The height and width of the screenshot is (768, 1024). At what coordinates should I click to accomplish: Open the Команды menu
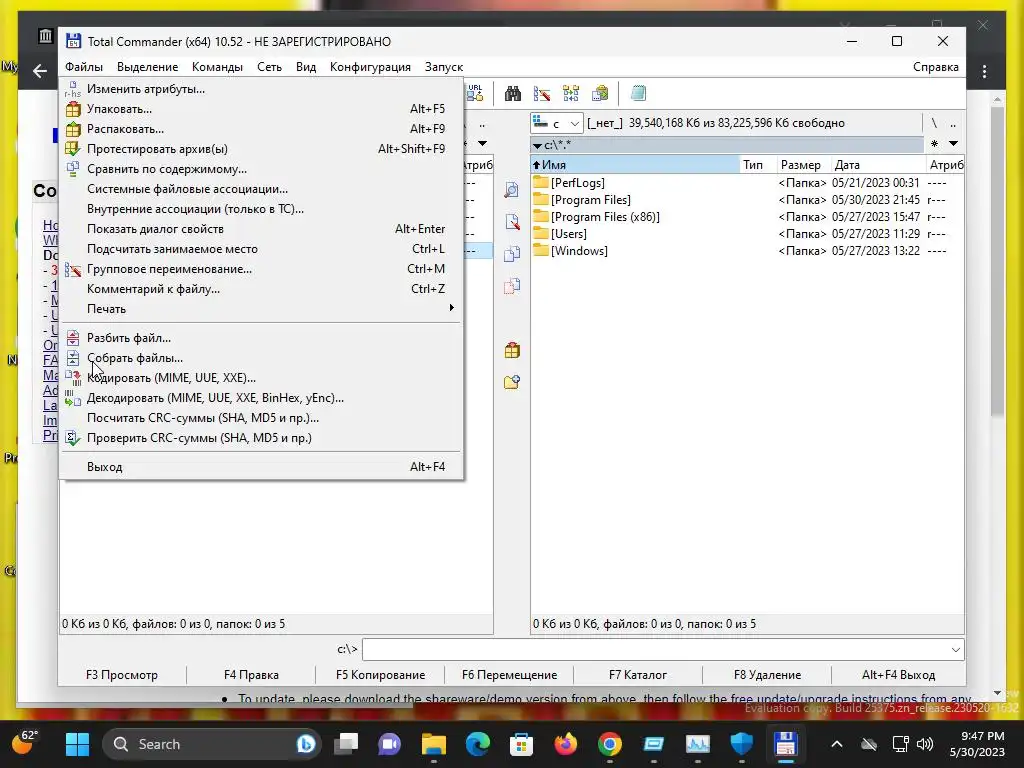point(217,67)
